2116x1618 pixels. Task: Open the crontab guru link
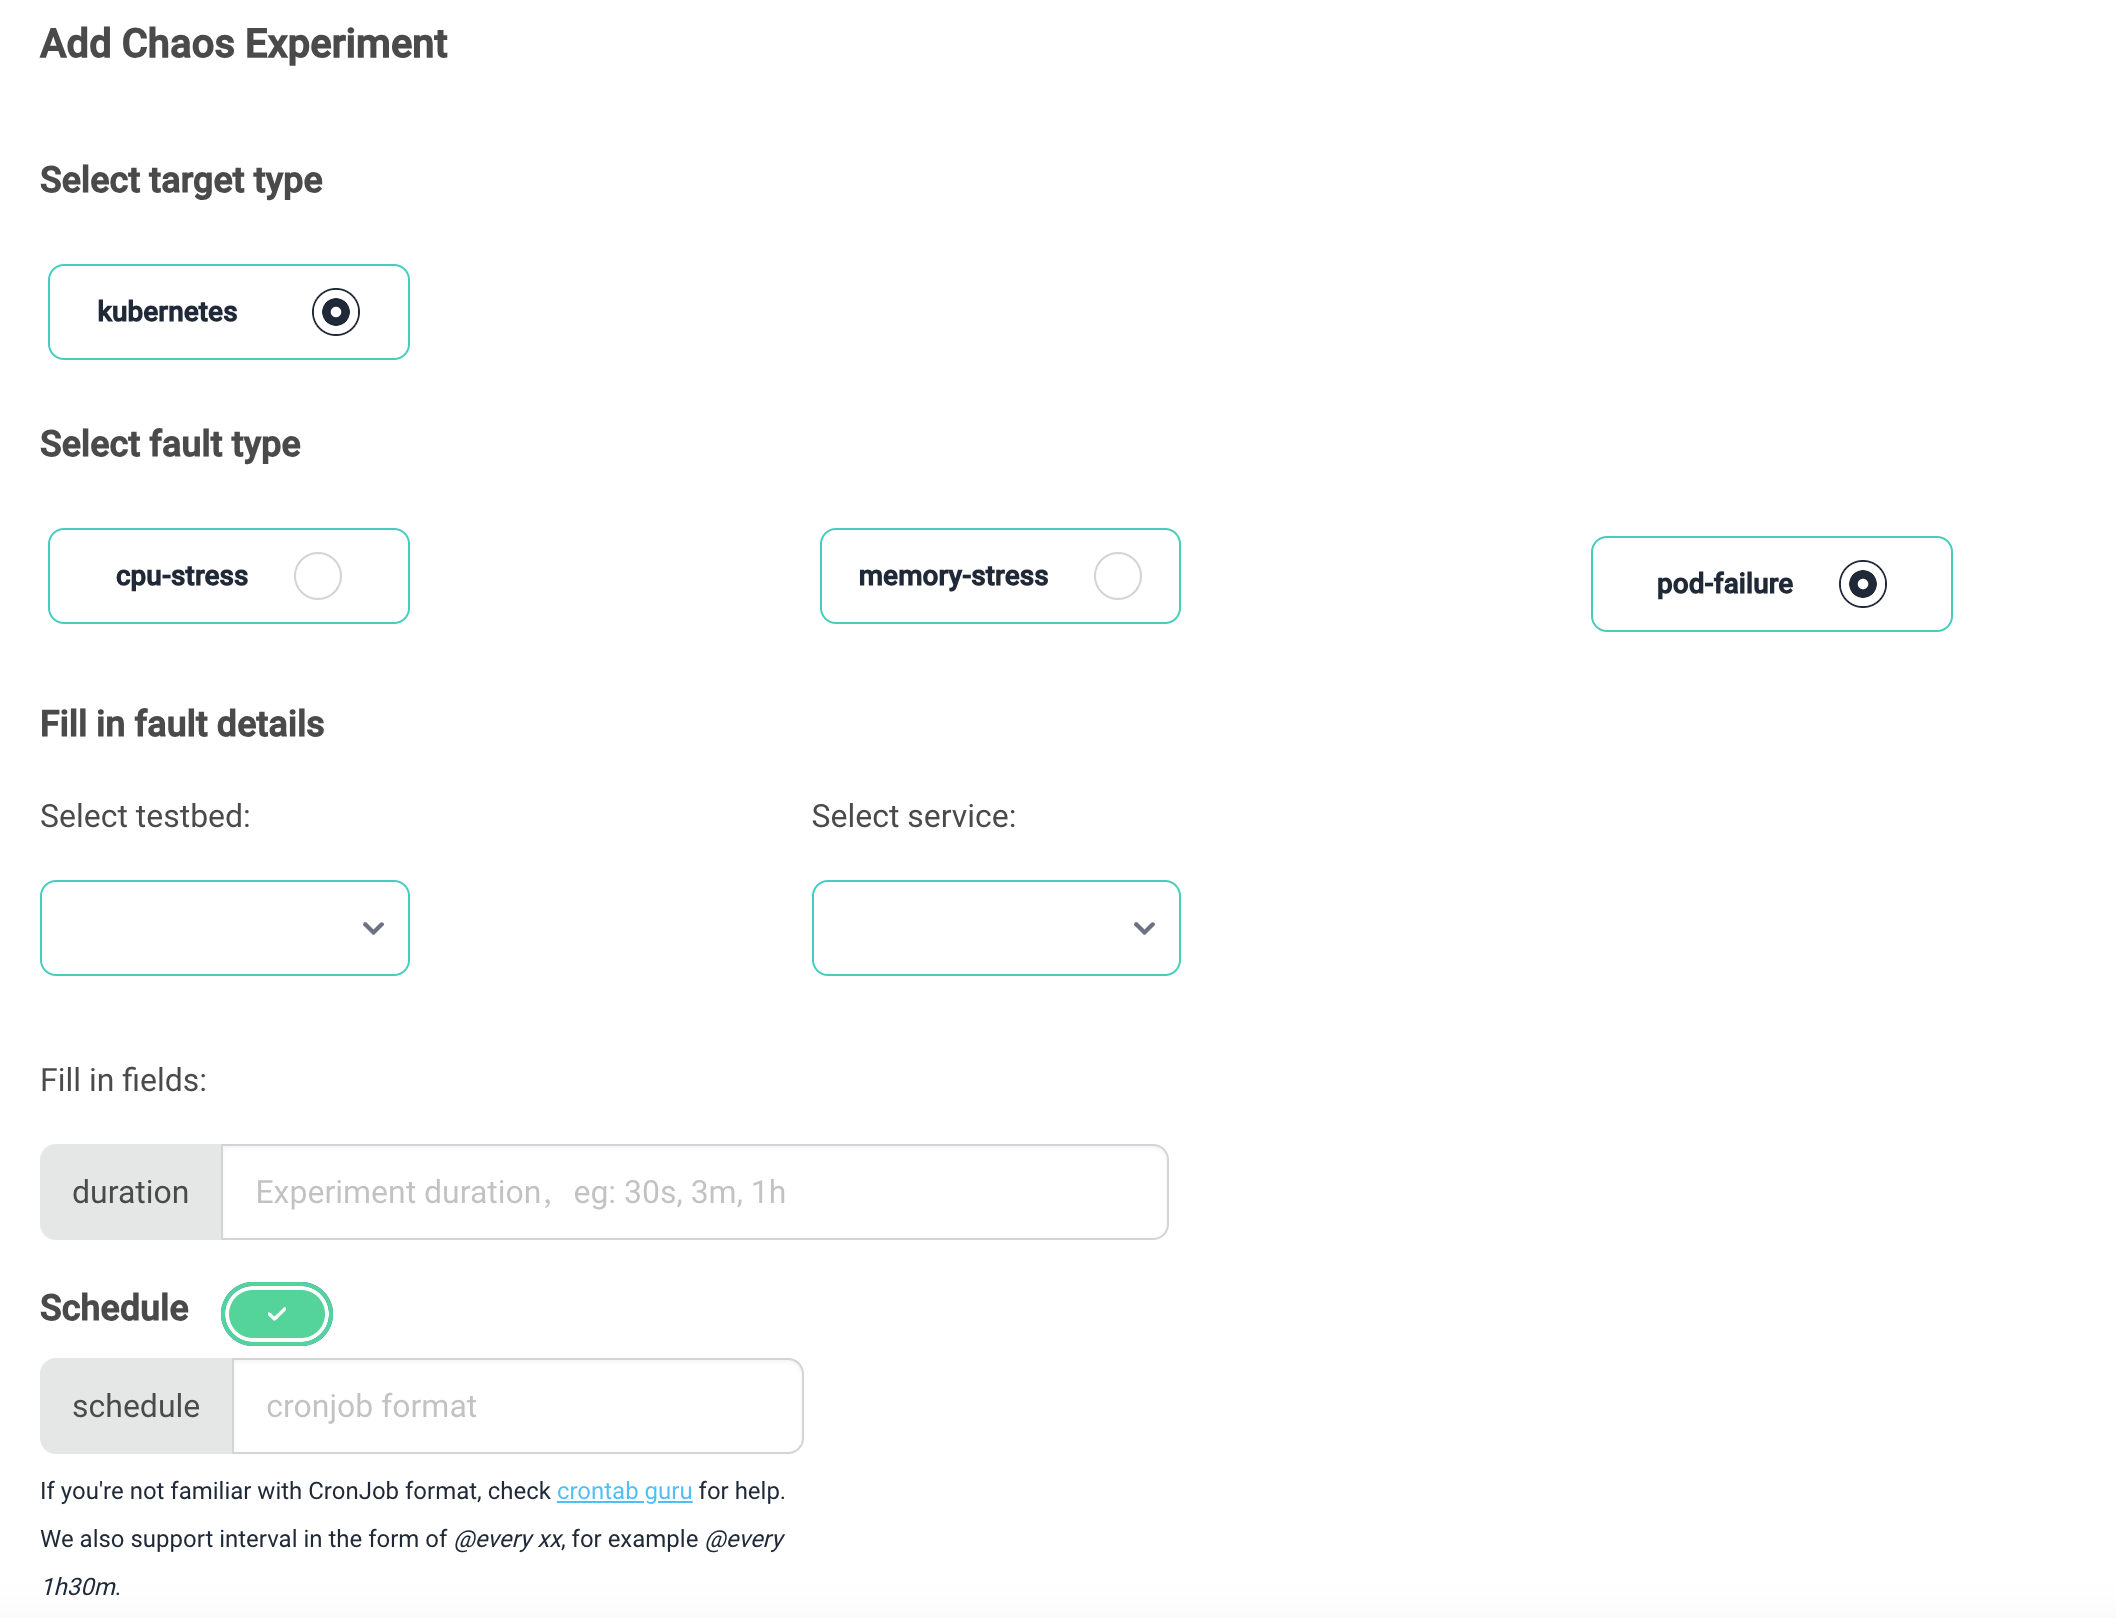624,1491
